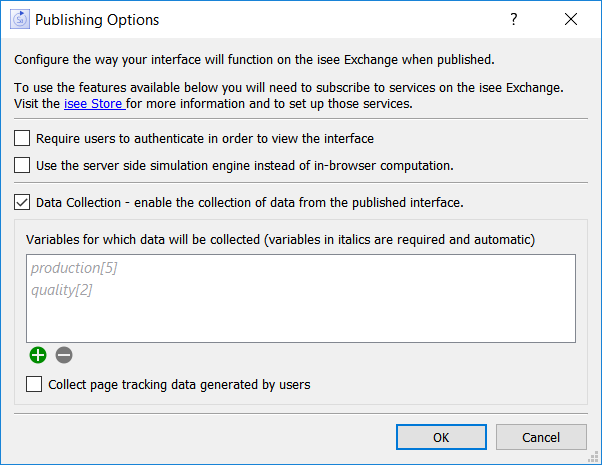Enable the collect page tracking data checkbox

34,384
